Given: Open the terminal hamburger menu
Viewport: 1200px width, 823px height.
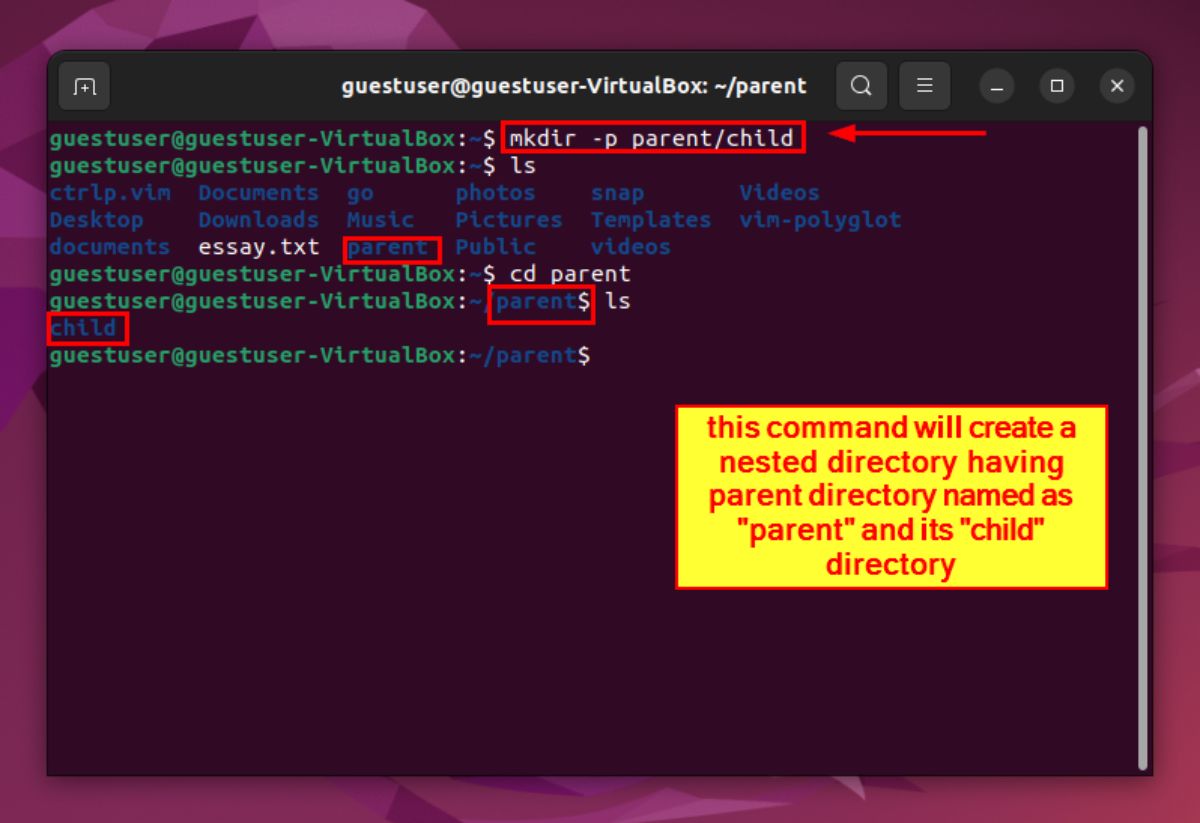Looking at the screenshot, I should click(925, 86).
